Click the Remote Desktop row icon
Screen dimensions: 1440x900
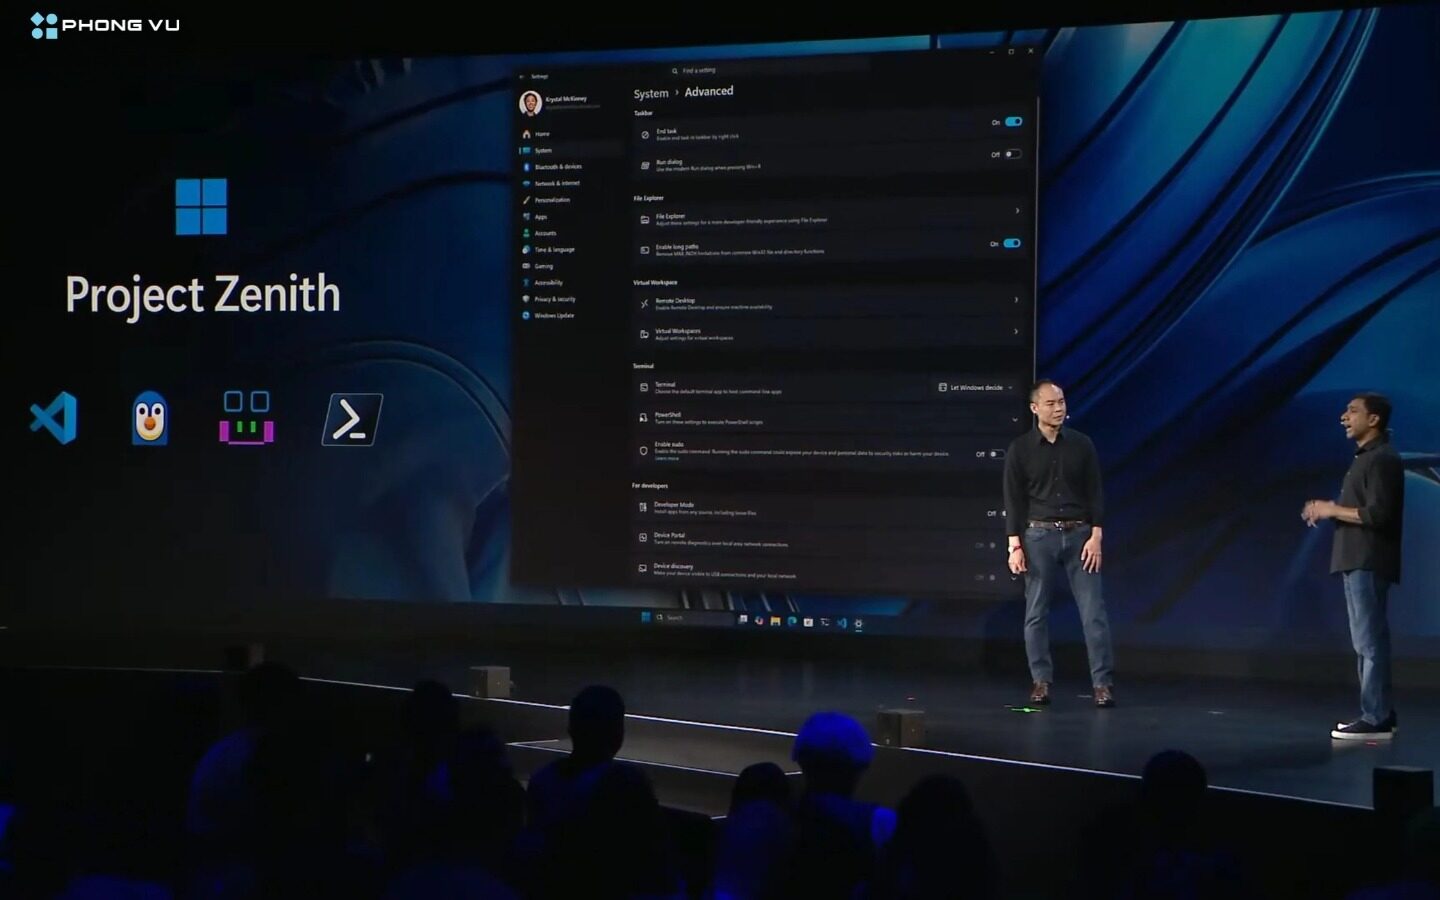[644, 303]
